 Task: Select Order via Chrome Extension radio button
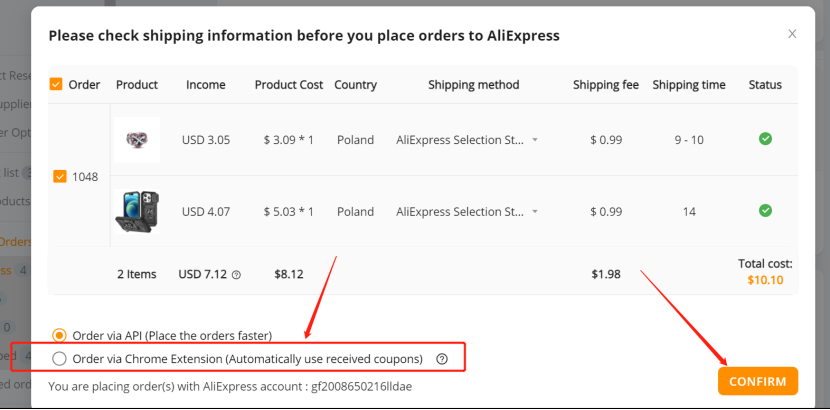(x=59, y=359)
